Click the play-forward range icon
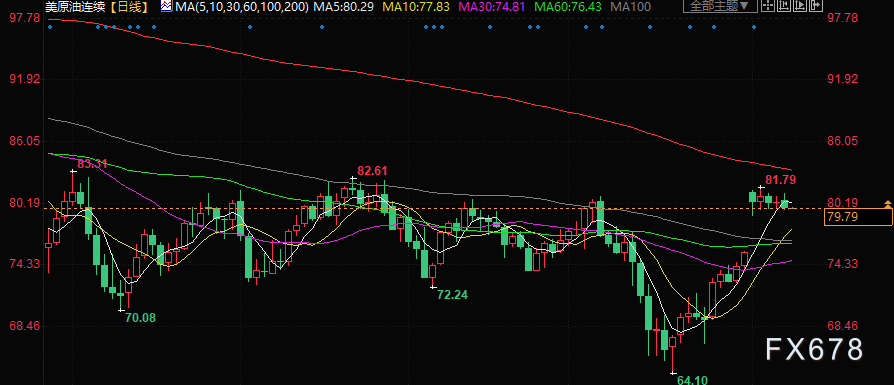This screenshot has height=385, width=894. pos(800,5)
